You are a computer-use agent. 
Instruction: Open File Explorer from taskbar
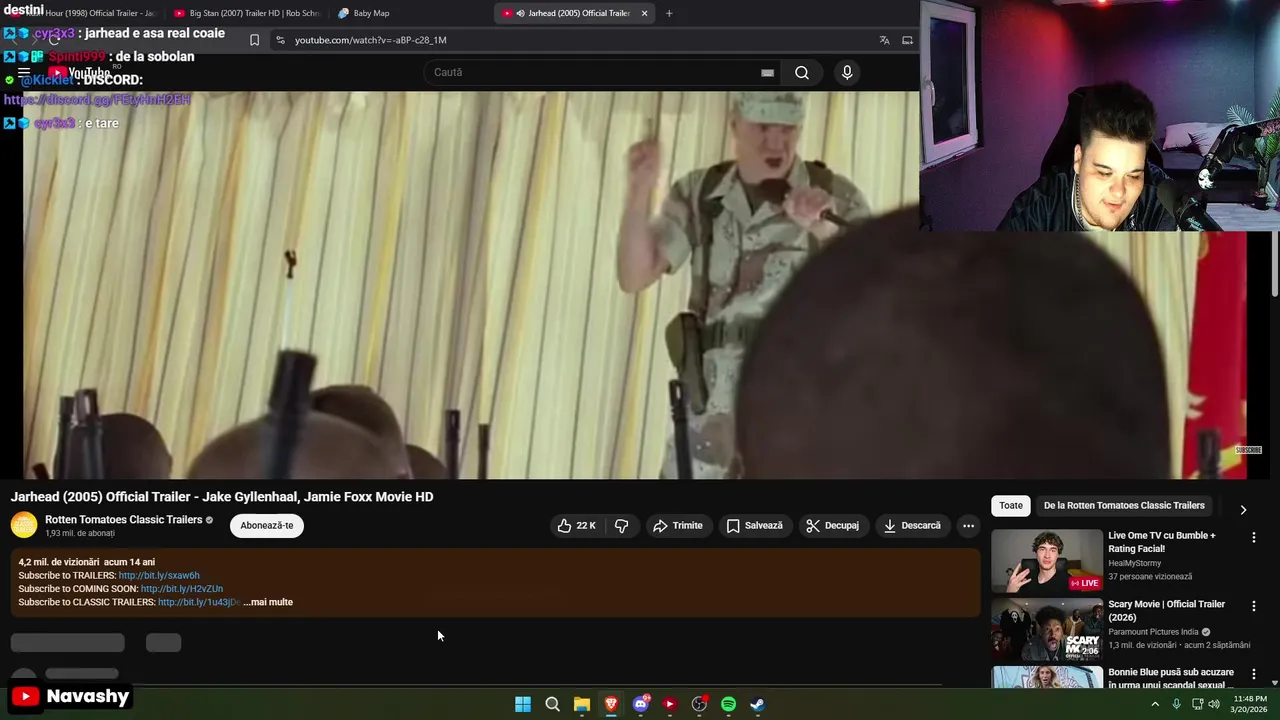point(582,704)
